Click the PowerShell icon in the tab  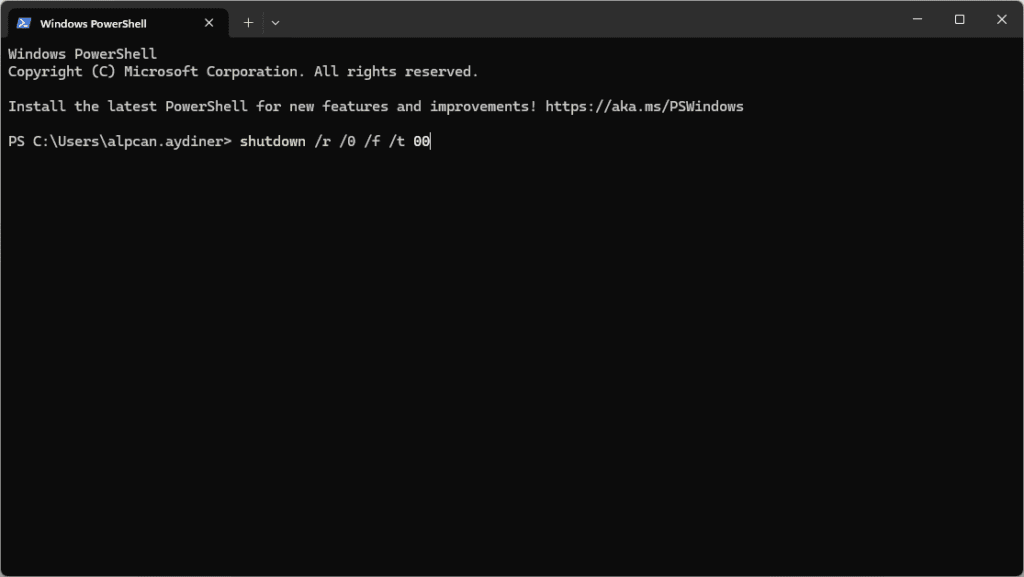point(24,23)
